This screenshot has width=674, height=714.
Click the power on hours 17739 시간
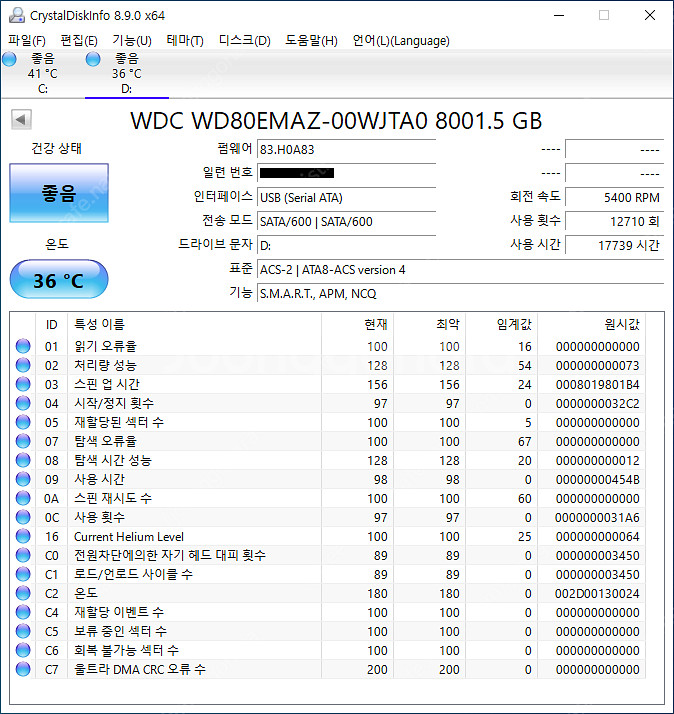[x=614, y=246]
